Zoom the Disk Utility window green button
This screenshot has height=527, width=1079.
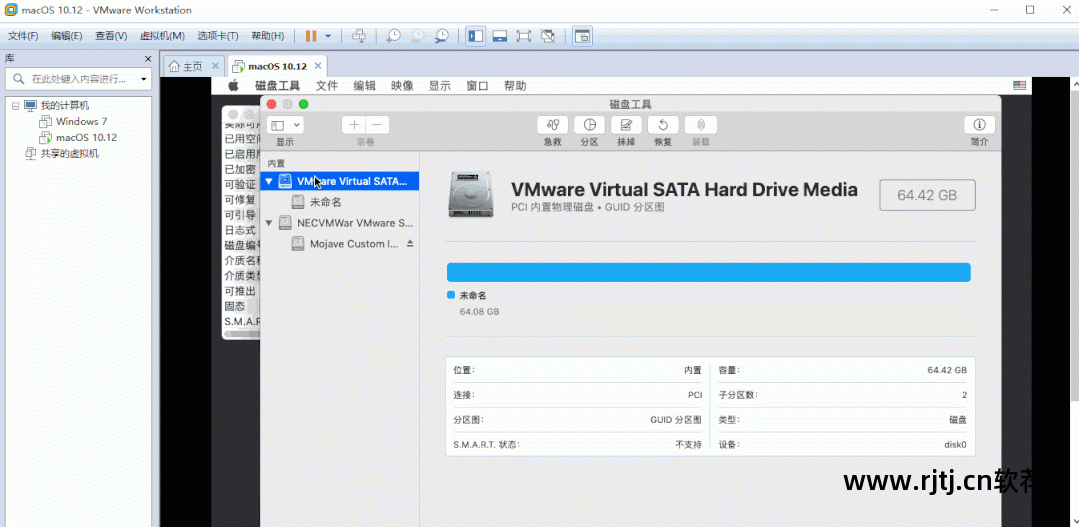pos(303,104)
